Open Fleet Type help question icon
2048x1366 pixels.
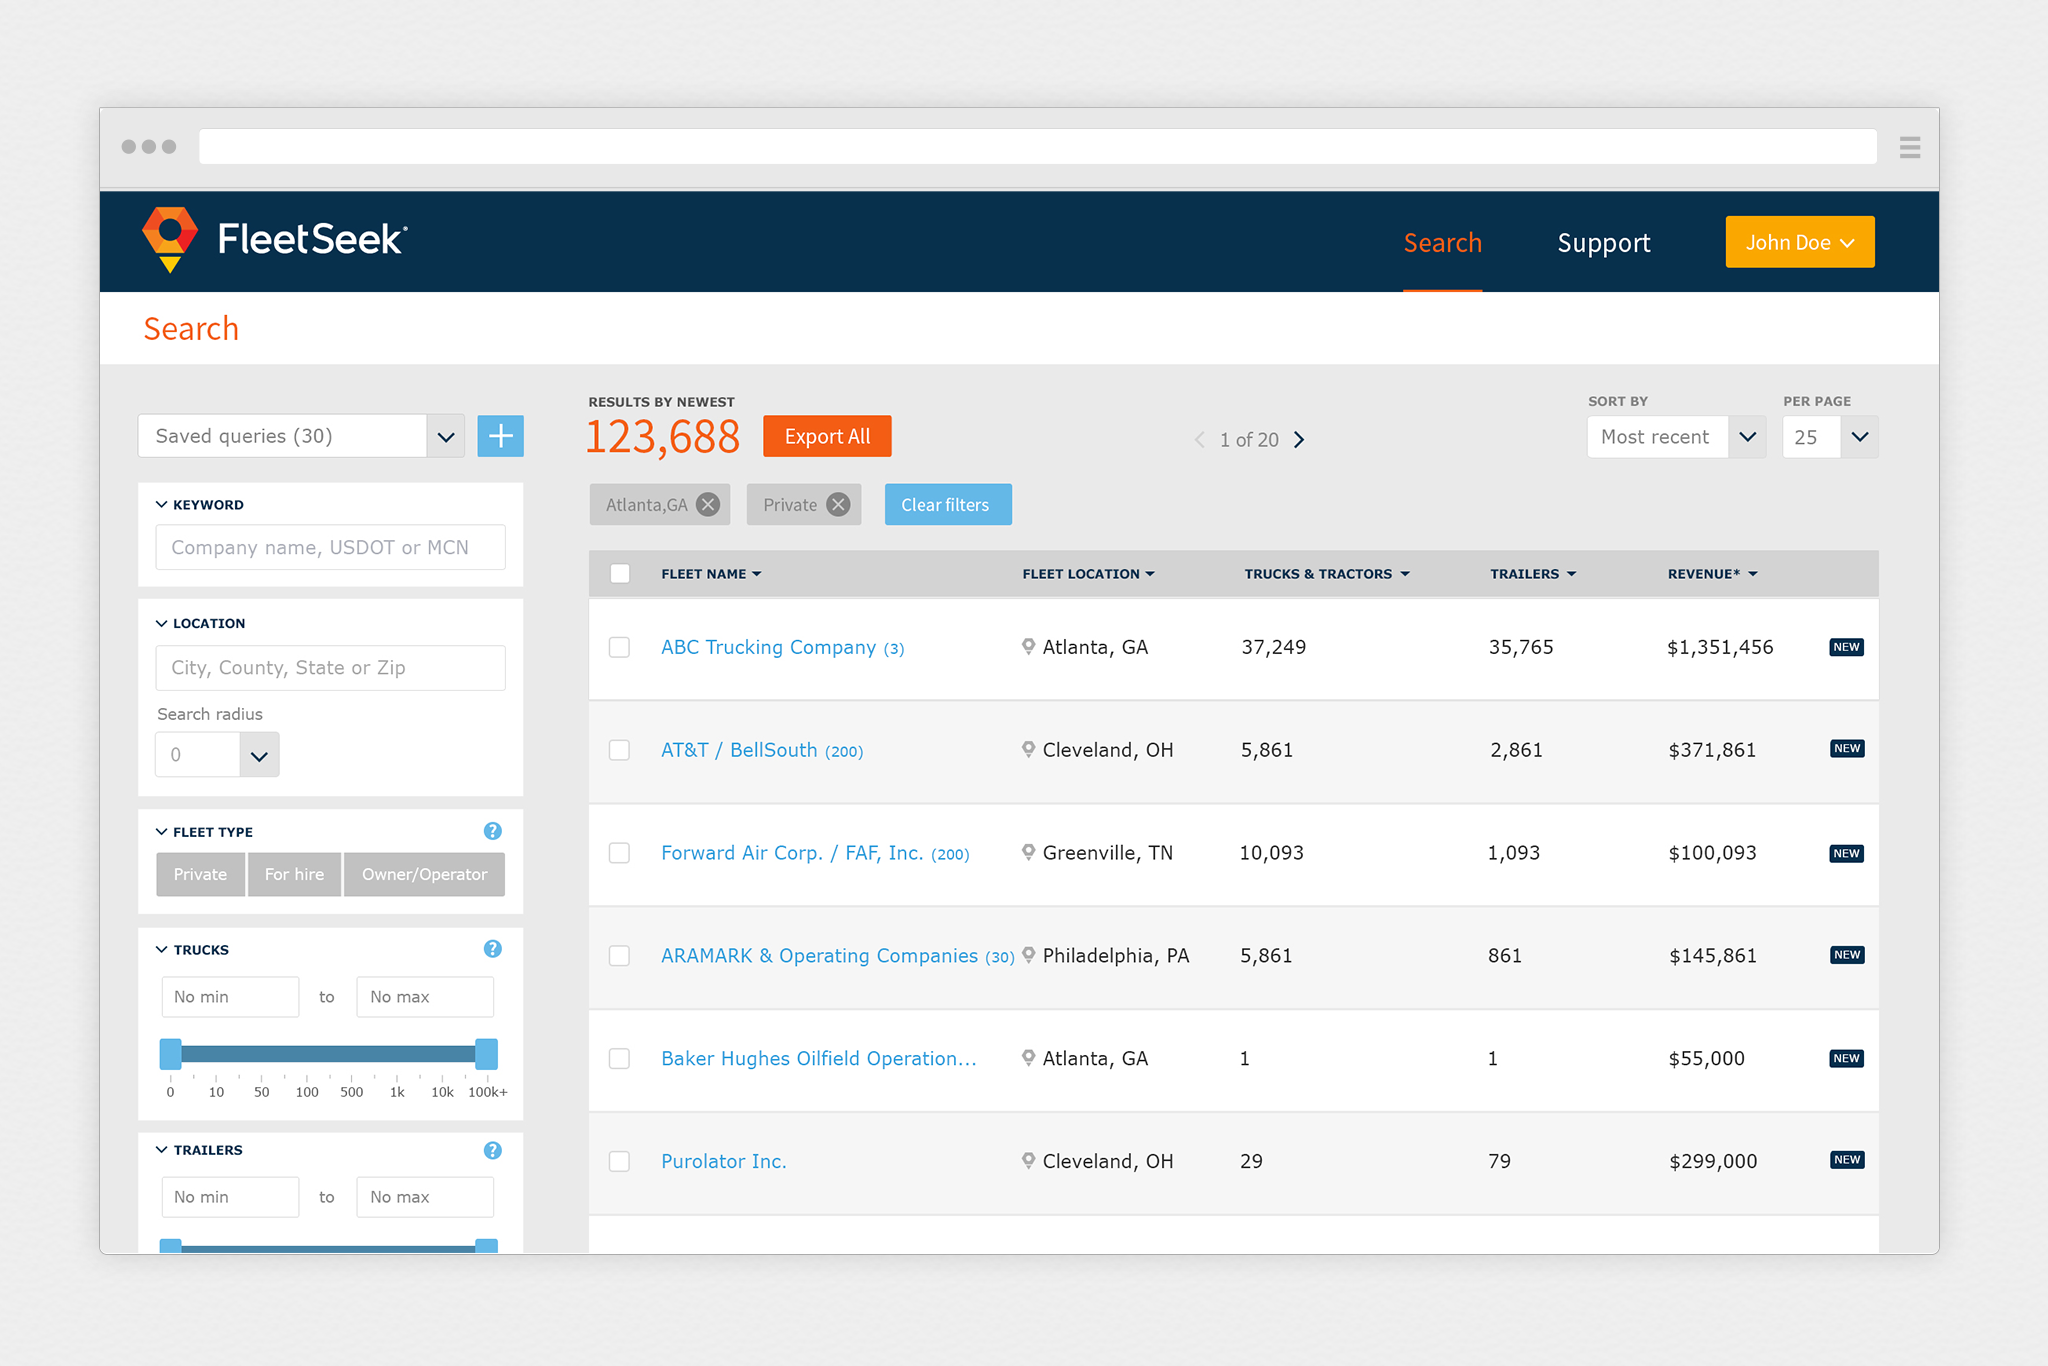coord(492,831)
